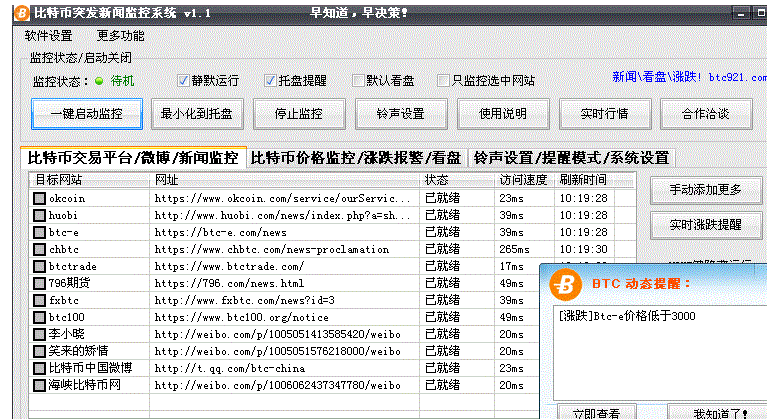
Task: Click the icon beside btc-e in the list
Action: 39,232
